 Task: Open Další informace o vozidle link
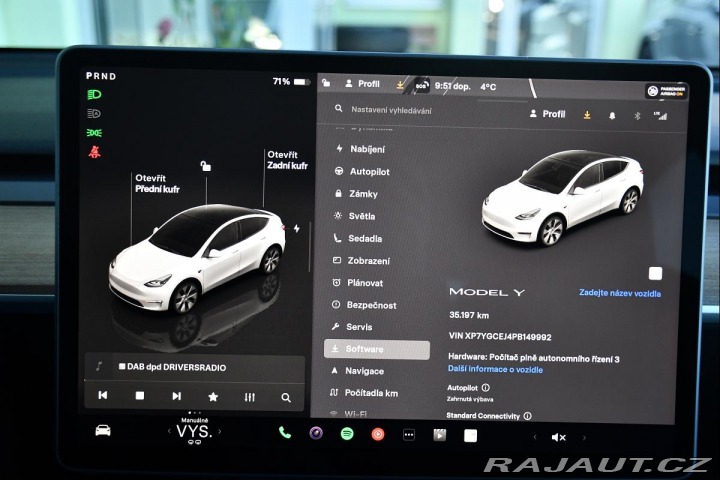click(x=495, y=369)
